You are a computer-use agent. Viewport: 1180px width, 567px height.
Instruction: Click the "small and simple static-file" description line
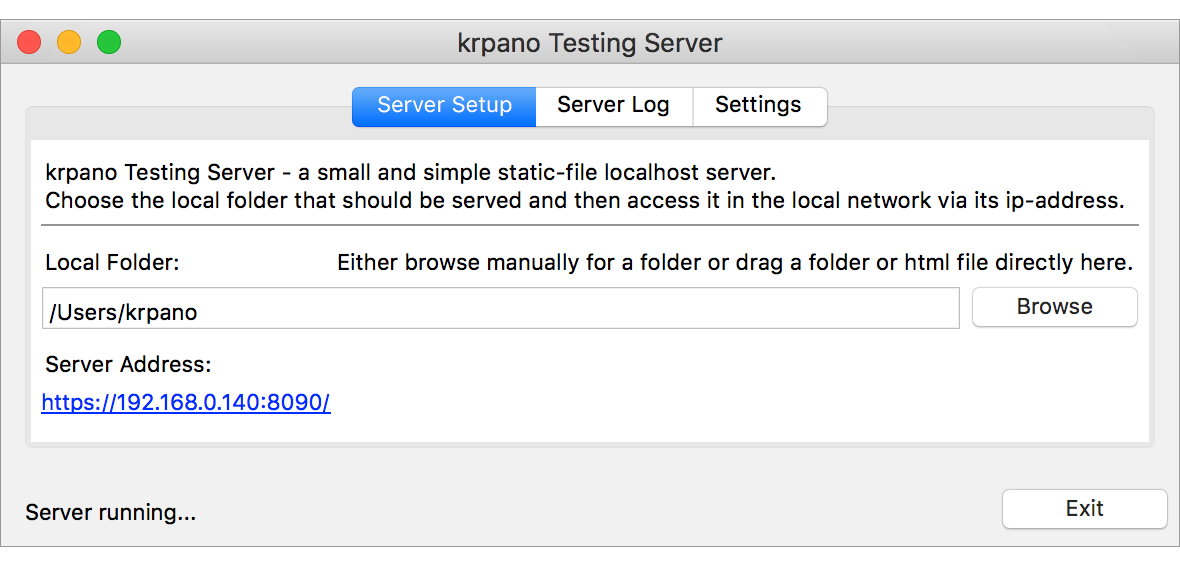click(410, 172)
